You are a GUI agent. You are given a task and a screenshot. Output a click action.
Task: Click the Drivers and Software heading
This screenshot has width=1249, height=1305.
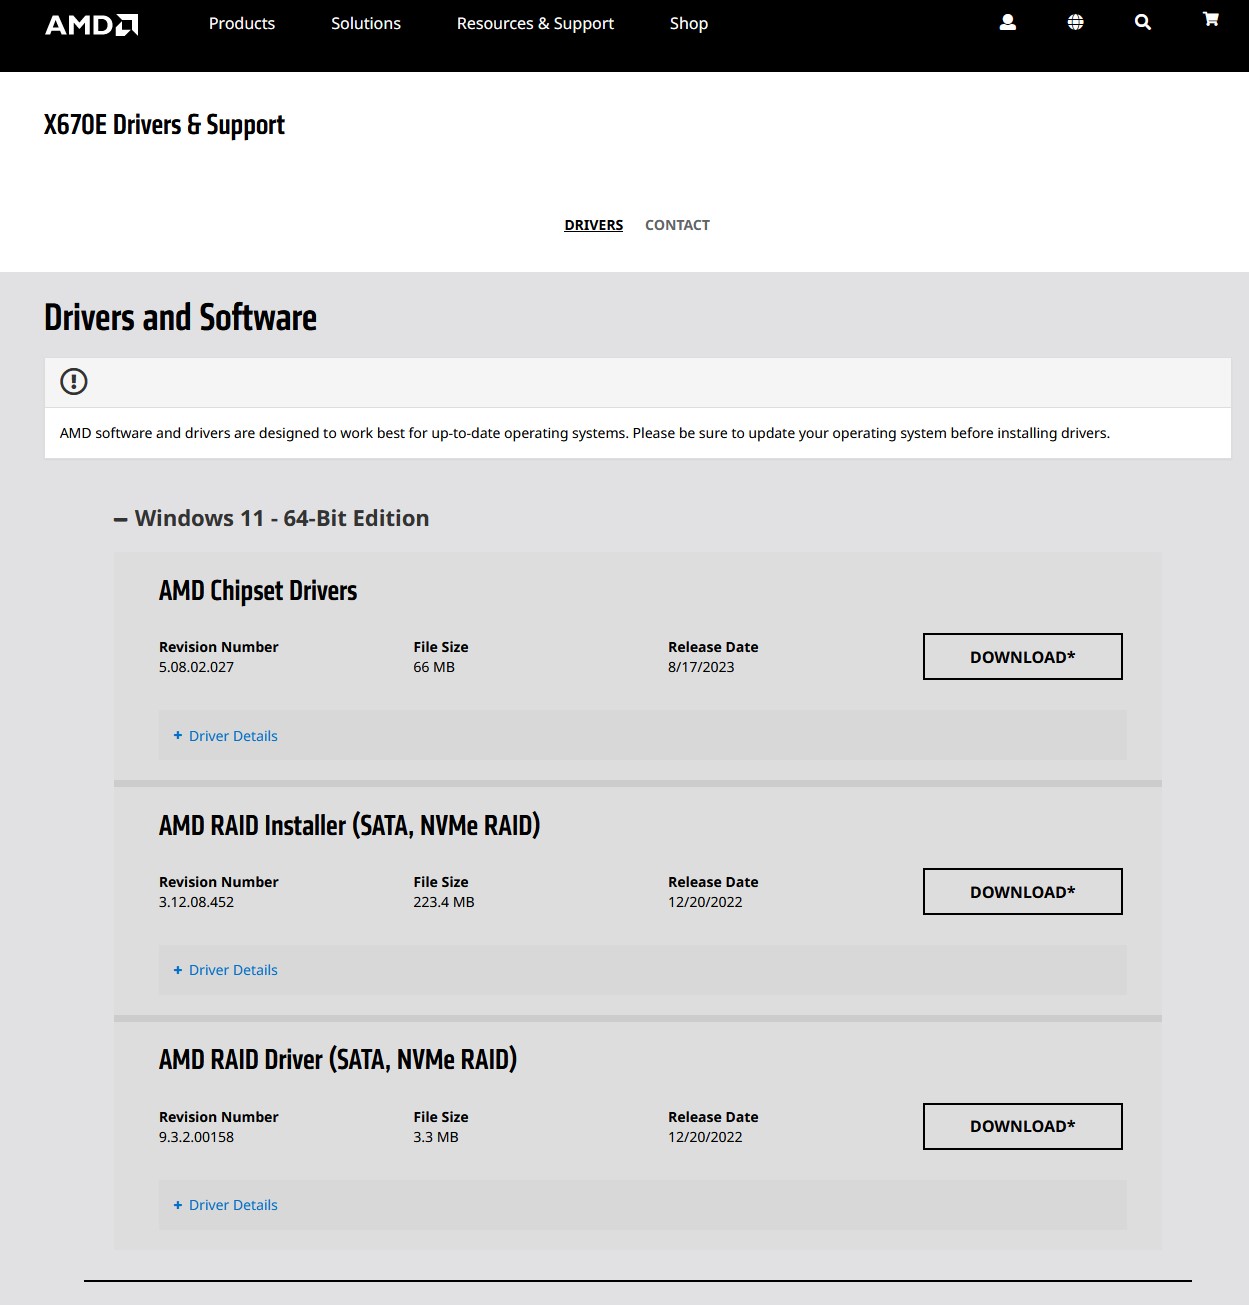click(x=180, y=317)
